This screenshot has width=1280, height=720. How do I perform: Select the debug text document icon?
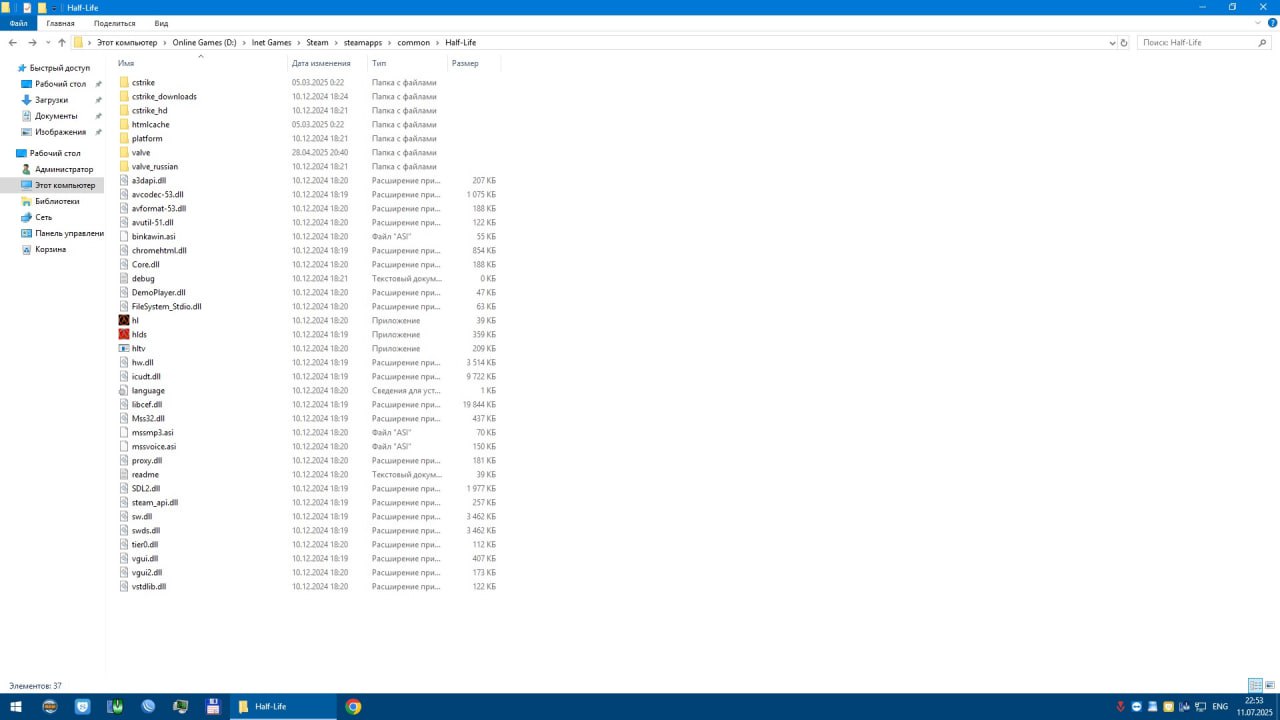(x=124, y=278)
